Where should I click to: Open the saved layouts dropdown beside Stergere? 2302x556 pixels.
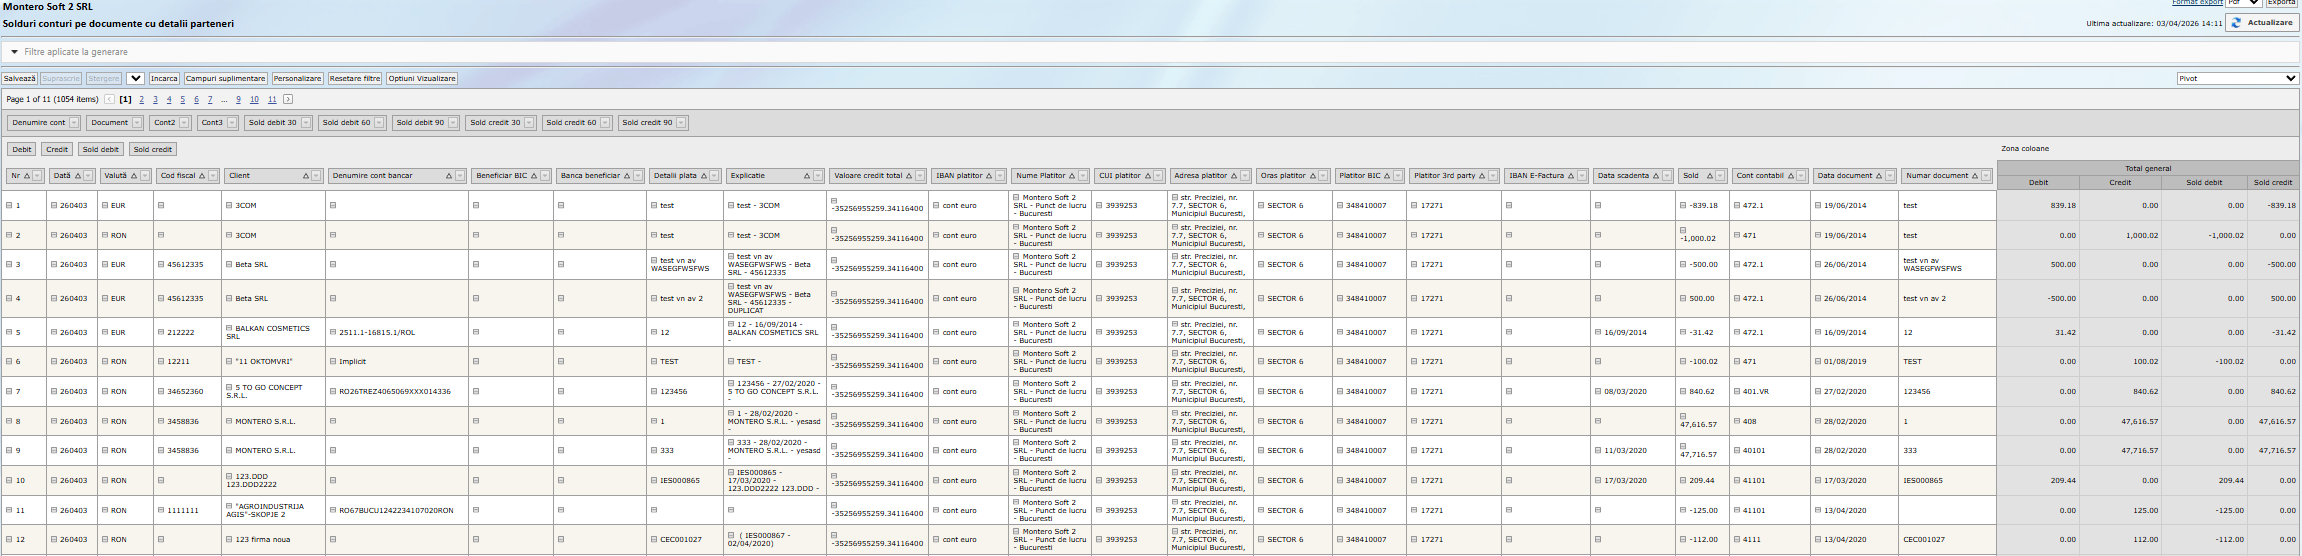point(135,78)
